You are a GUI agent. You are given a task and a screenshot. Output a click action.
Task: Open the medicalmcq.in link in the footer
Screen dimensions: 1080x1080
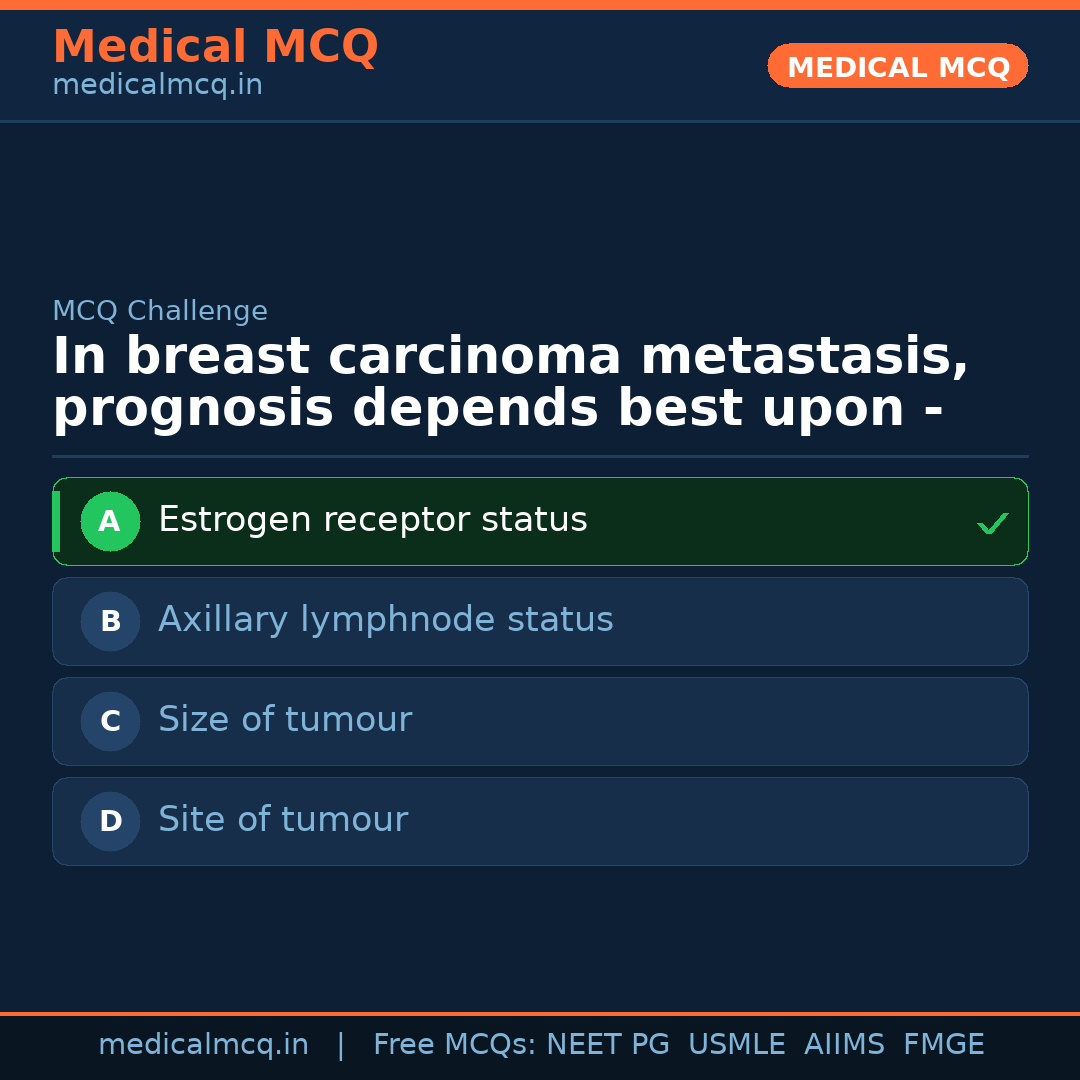204,1043
